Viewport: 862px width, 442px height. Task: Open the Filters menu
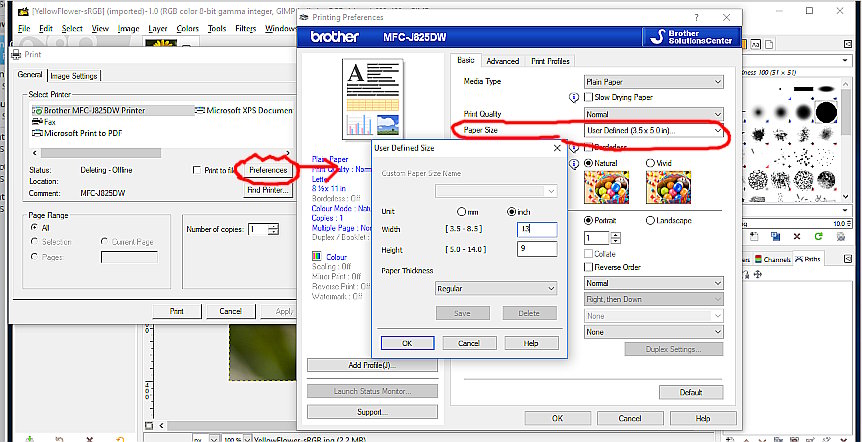point(246,29)
